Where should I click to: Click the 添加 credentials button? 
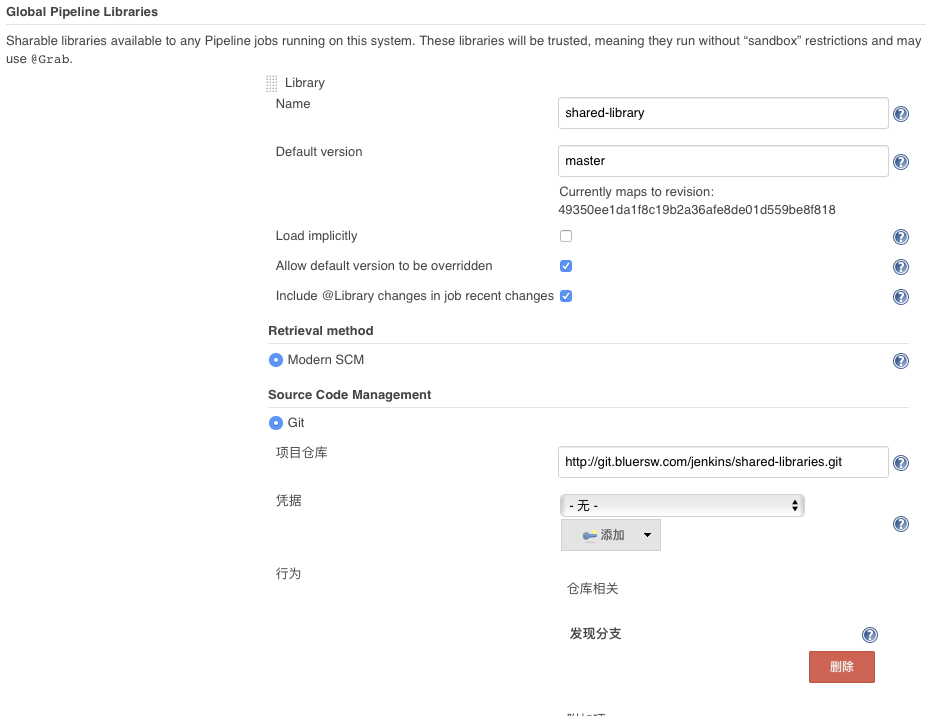point(611,535)
